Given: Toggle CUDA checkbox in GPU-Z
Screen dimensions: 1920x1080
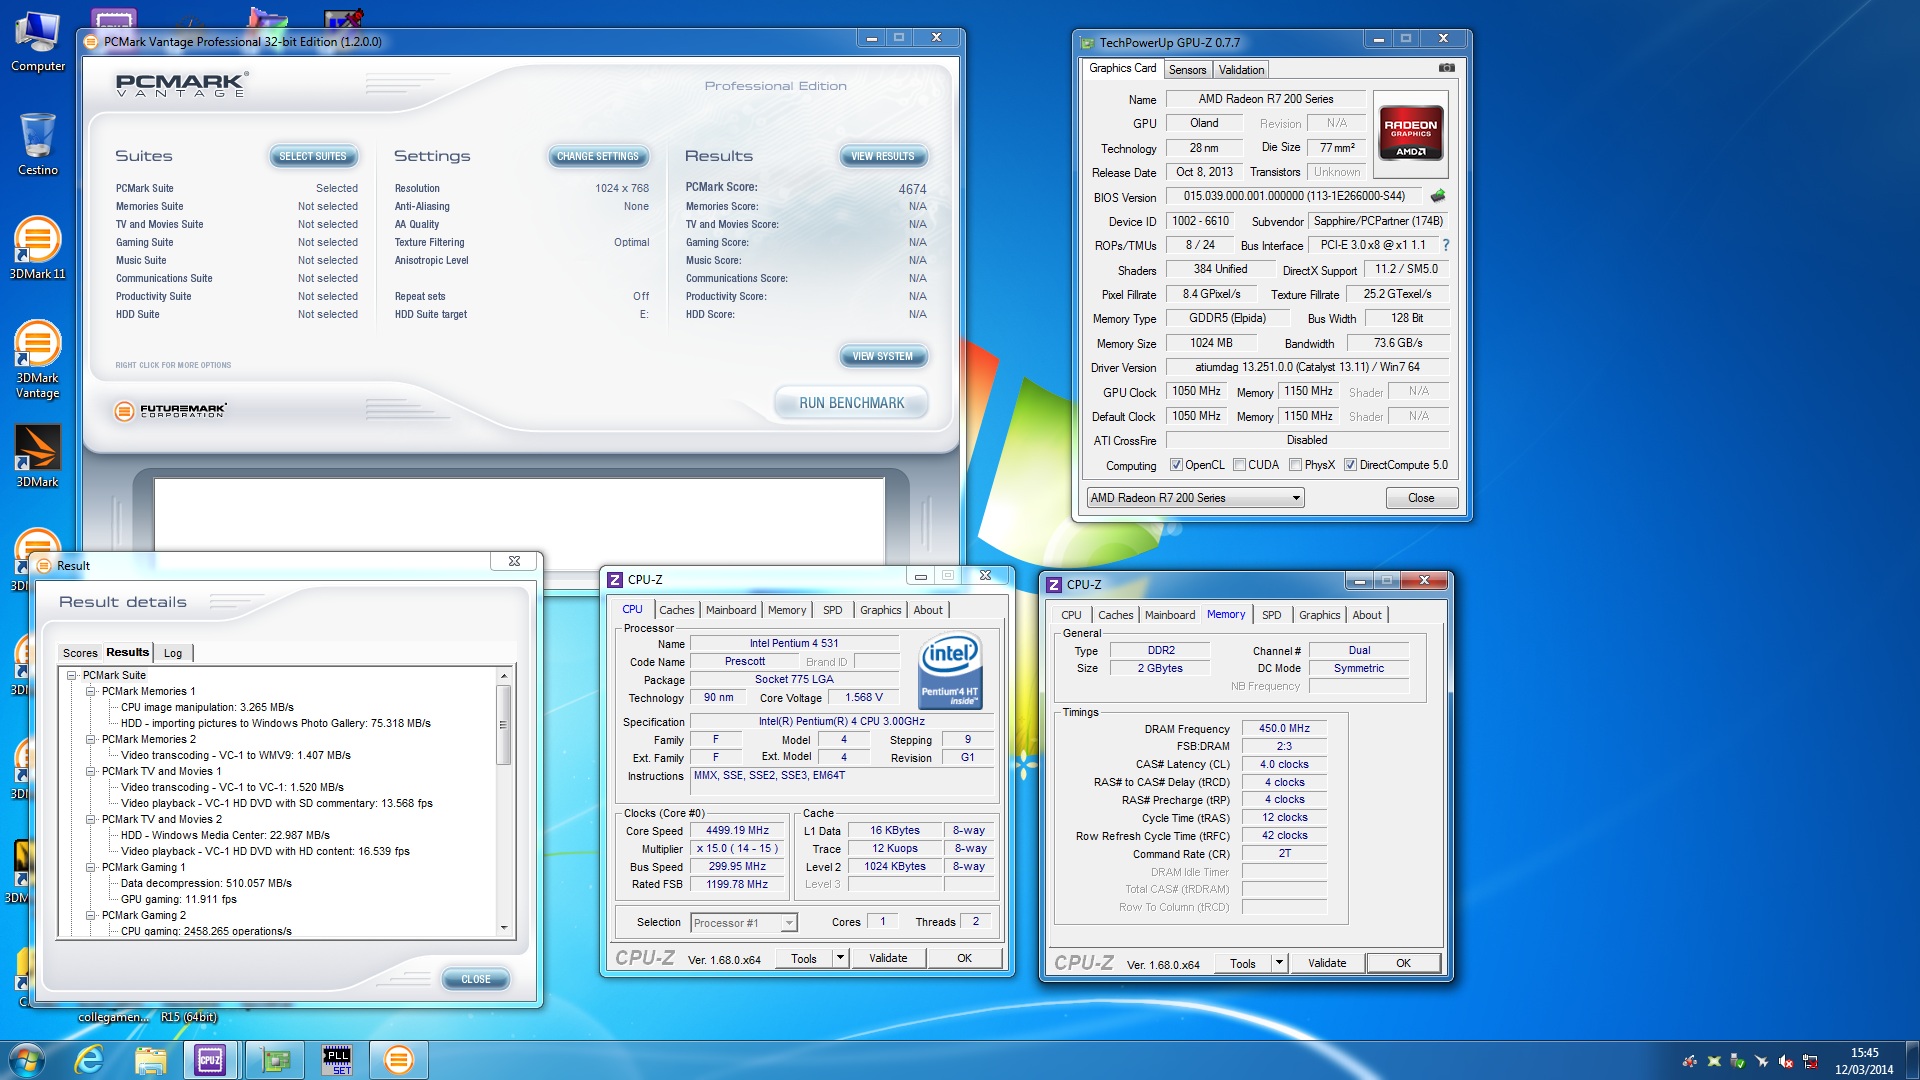Looking at the screenshot, I should click(1239, 465).
